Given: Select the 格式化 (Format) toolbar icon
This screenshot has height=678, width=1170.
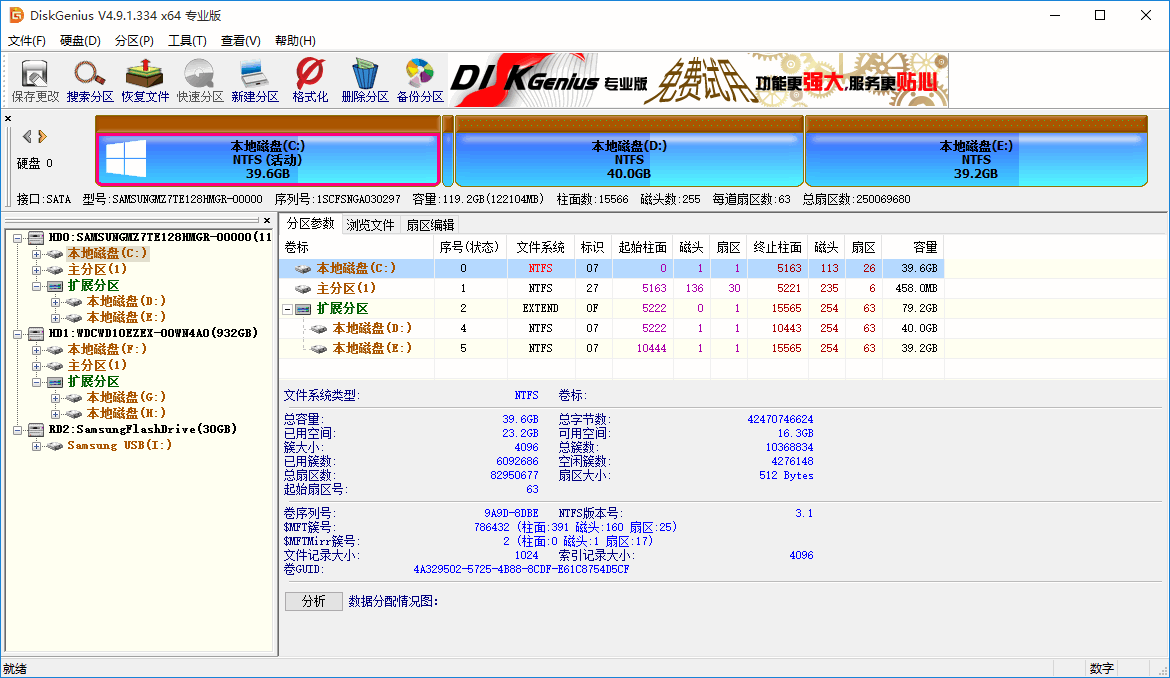Looking at the screenshot, I should (309, 79).
